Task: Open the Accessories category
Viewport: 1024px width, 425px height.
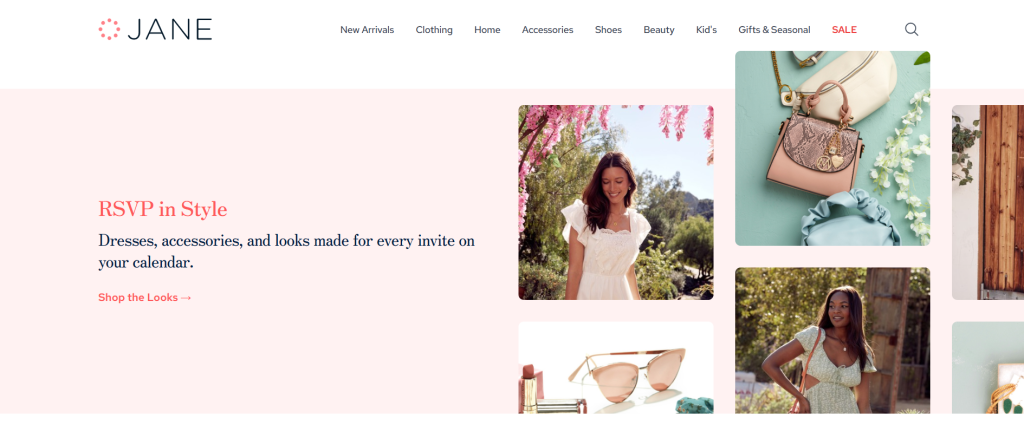Action: 547,30
